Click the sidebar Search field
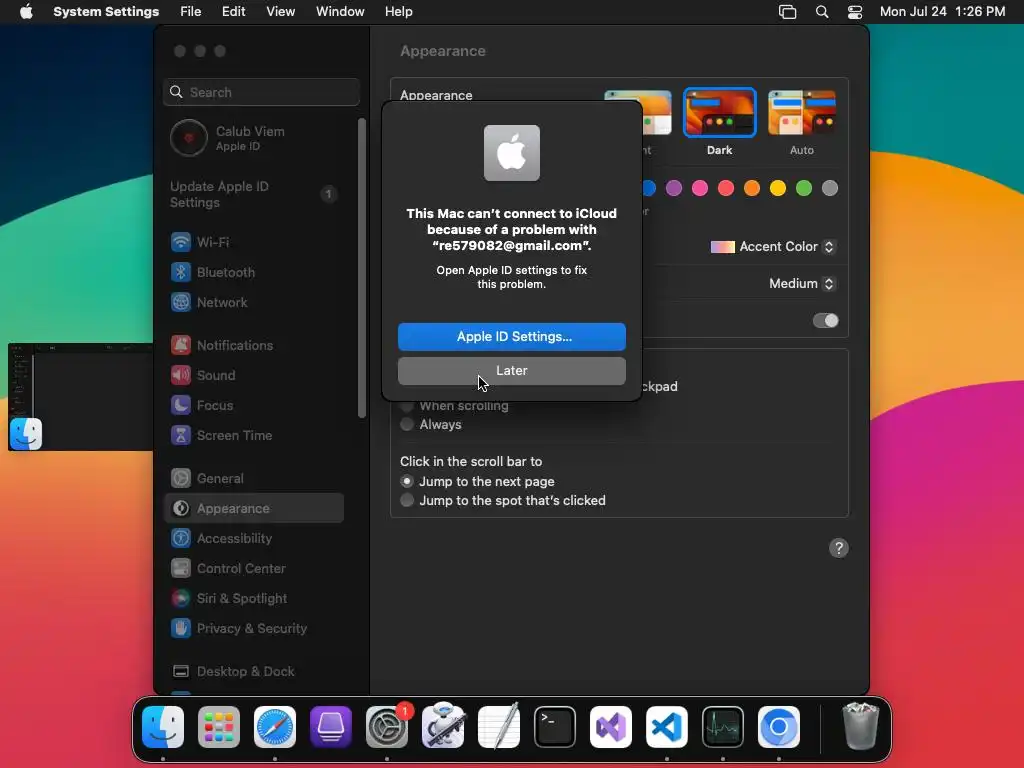 point(261,92)
